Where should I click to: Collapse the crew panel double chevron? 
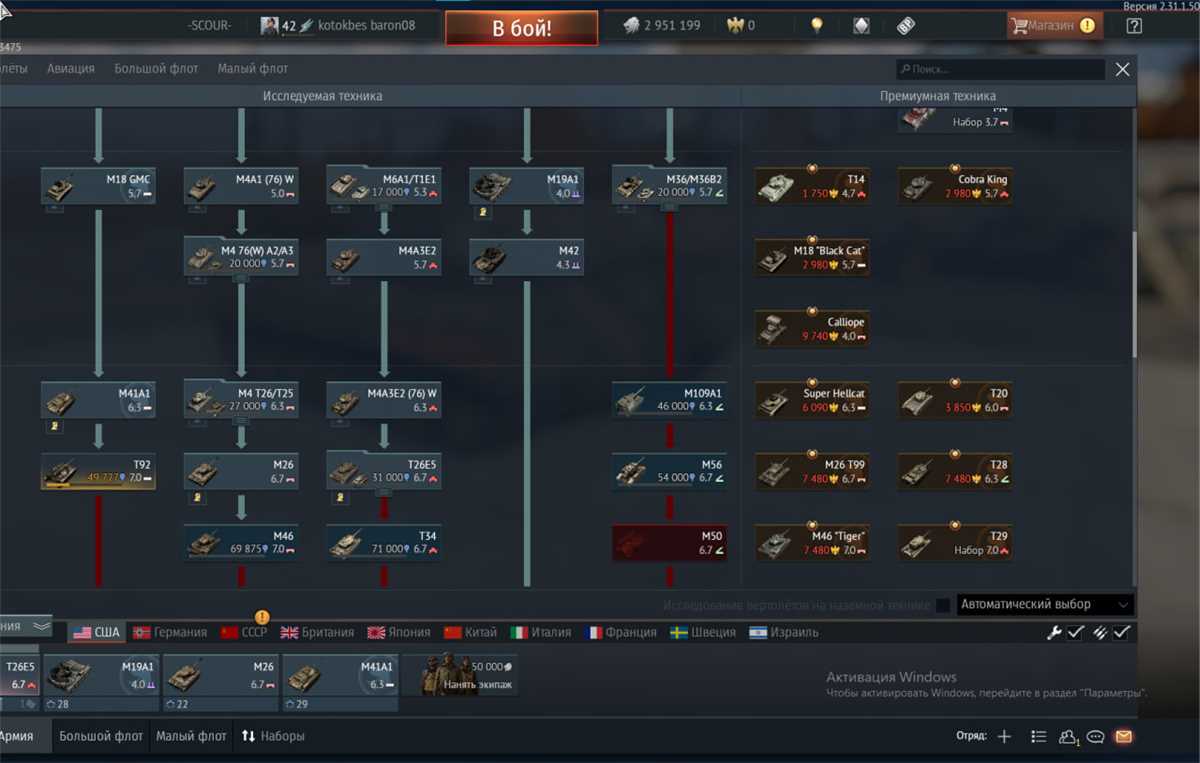coord(41,626)
